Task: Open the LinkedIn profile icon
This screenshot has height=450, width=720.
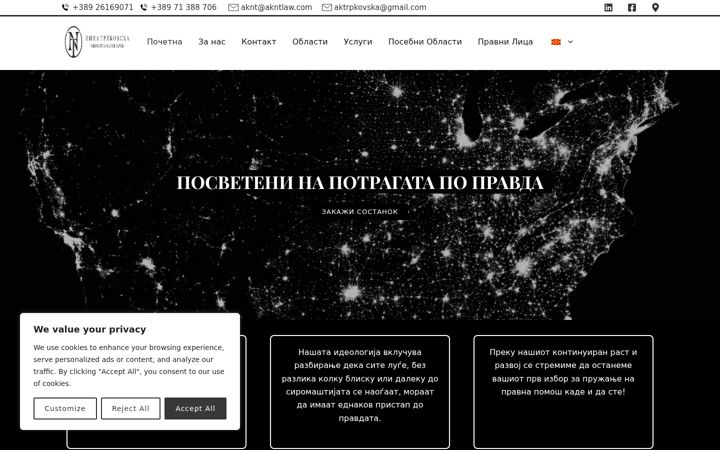Action: (x=608, y=7)
